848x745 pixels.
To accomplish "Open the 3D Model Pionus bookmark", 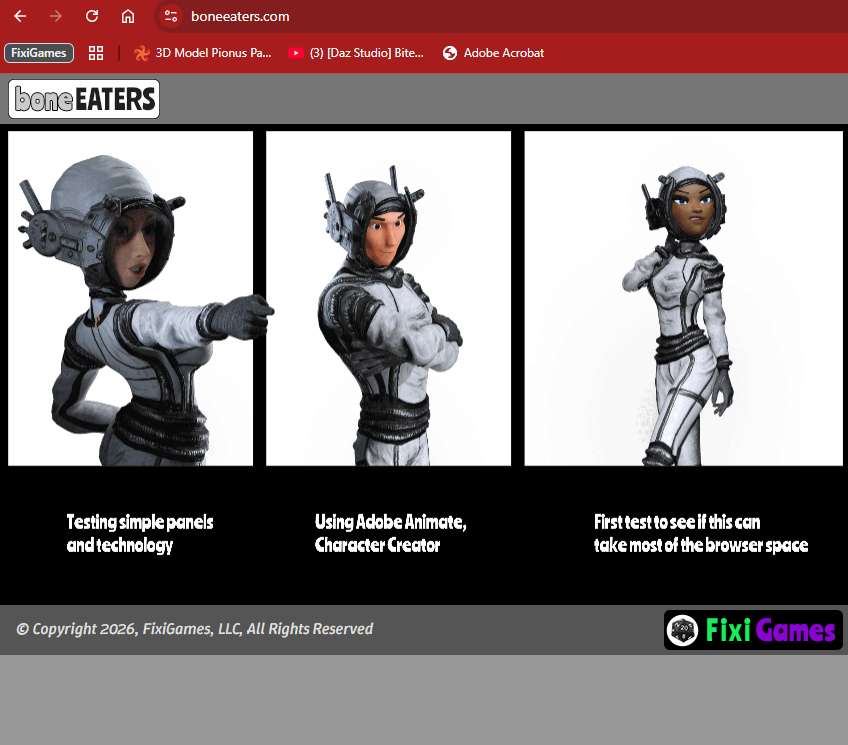I will coord(203,53).
